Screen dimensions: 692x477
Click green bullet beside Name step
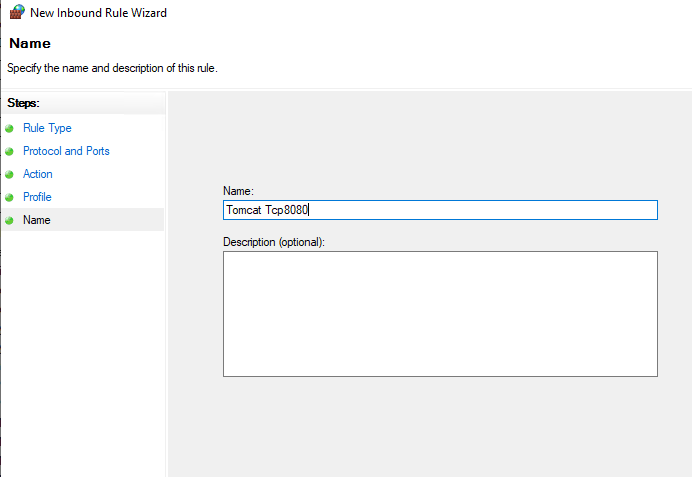(9, 220)
